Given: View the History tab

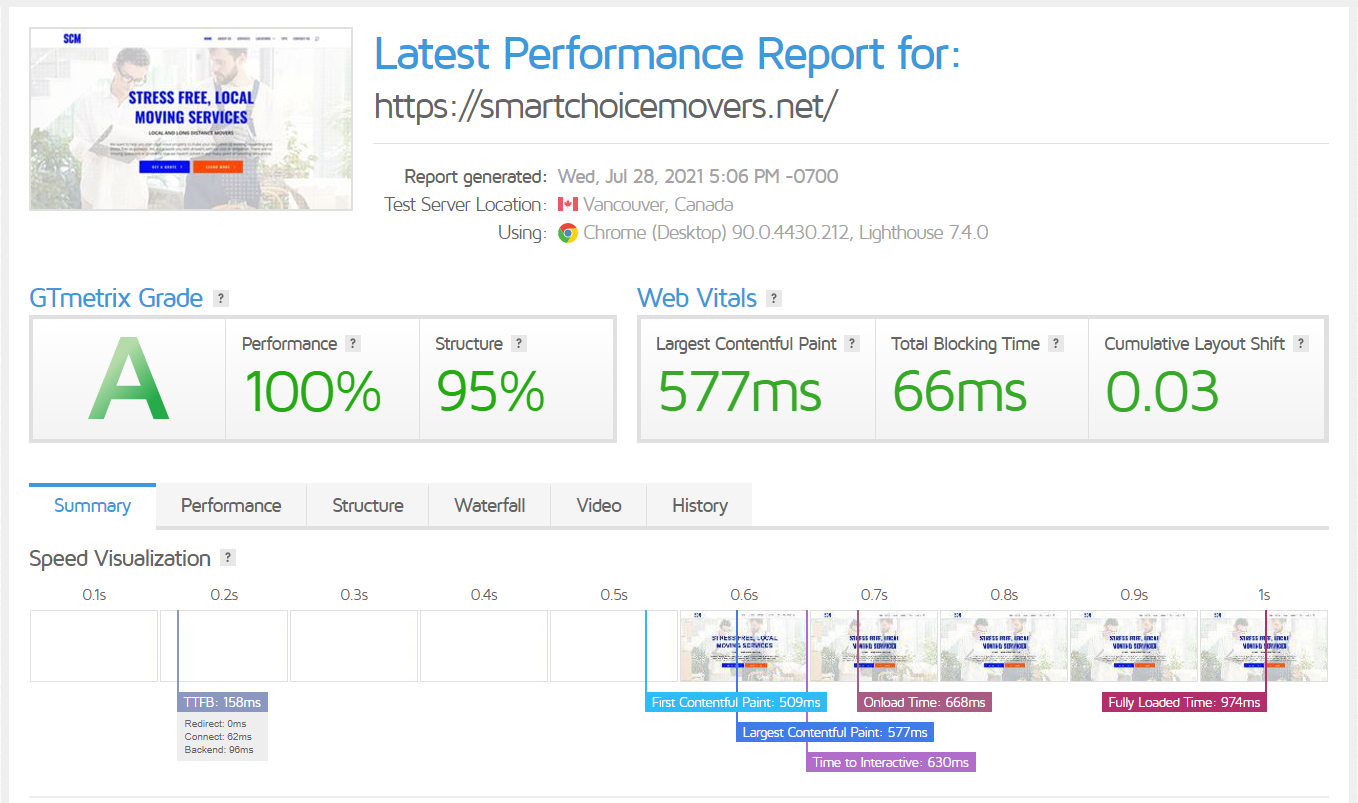Looking at the screenshot, I should click(x=699, y=505).
